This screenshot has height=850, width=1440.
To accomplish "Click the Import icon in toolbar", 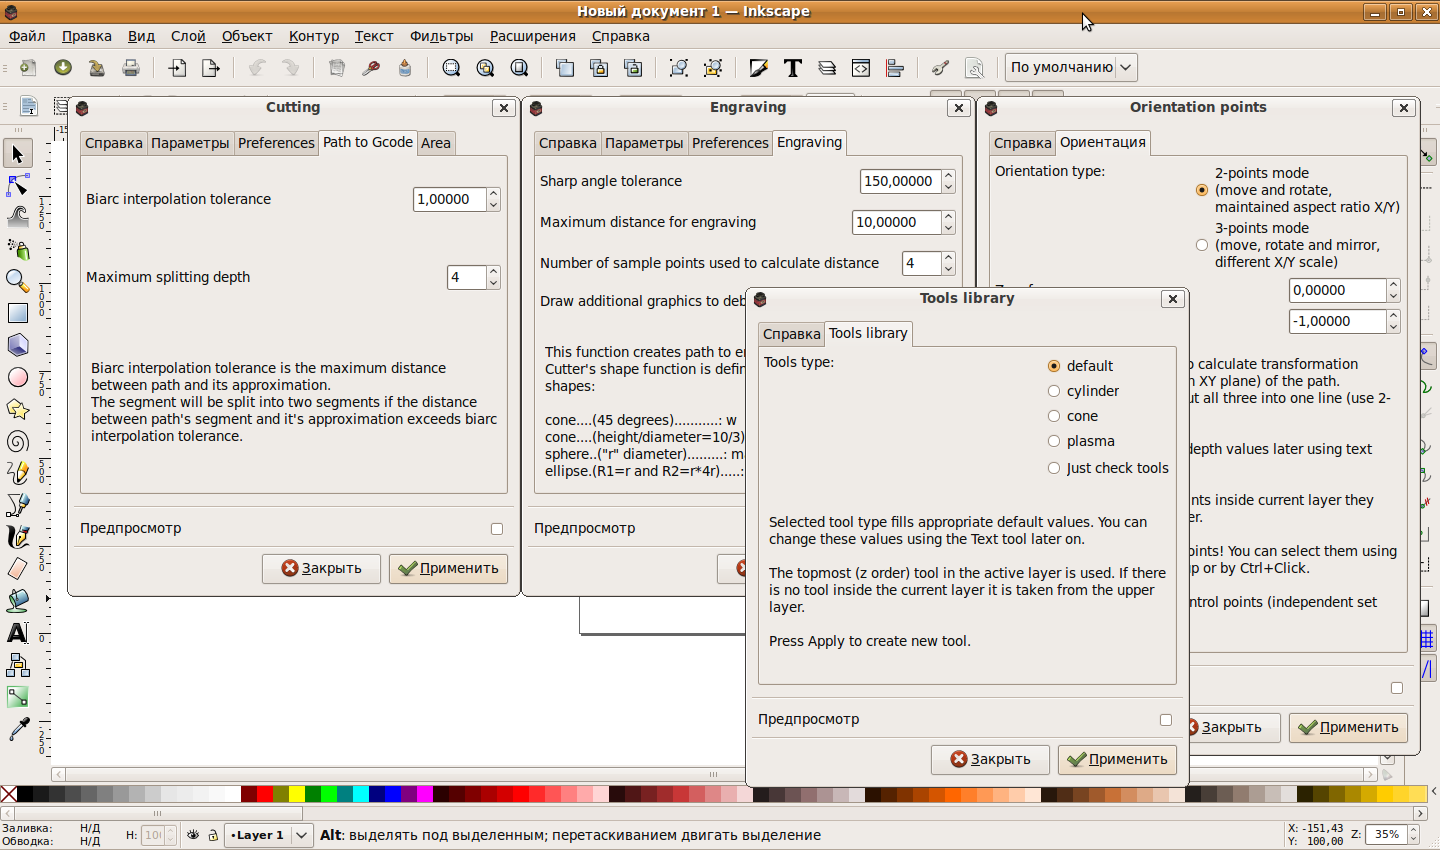I will (x=178, y=68).
